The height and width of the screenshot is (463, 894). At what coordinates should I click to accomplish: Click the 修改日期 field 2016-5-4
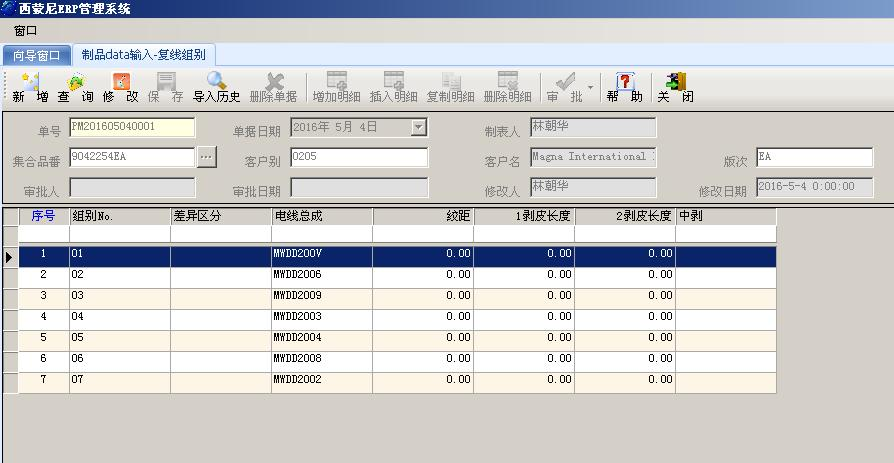[814, 187]
